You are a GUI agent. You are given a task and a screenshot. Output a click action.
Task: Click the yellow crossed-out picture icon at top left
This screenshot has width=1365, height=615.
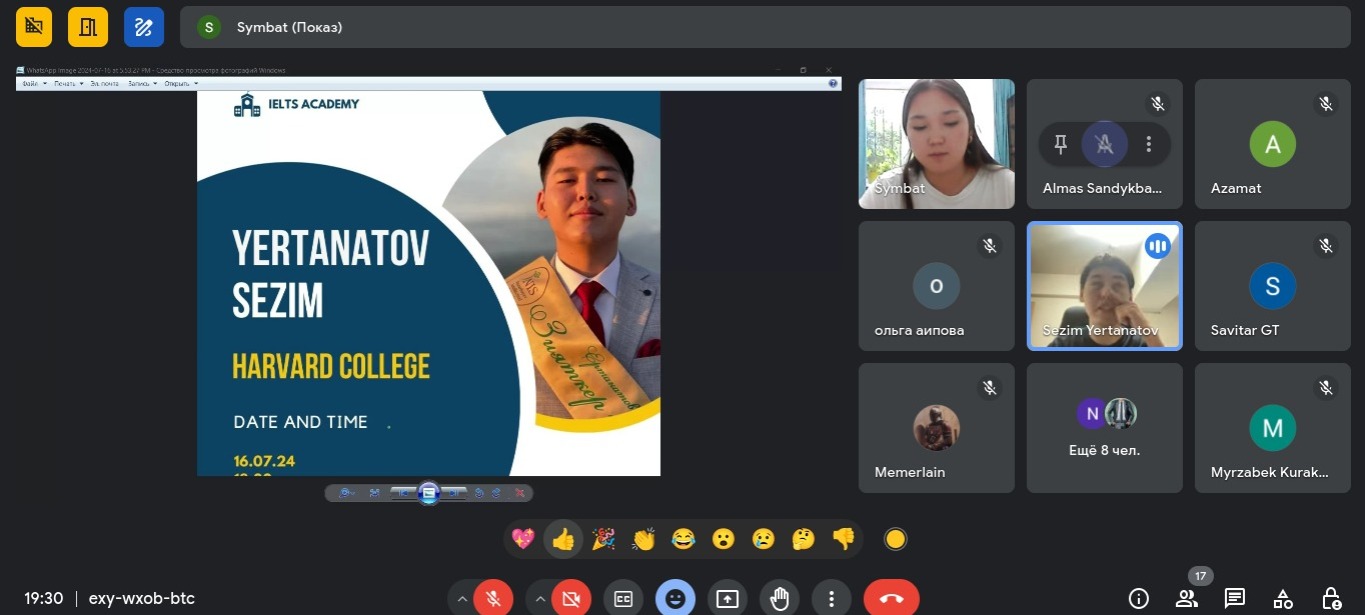(34, 27)
